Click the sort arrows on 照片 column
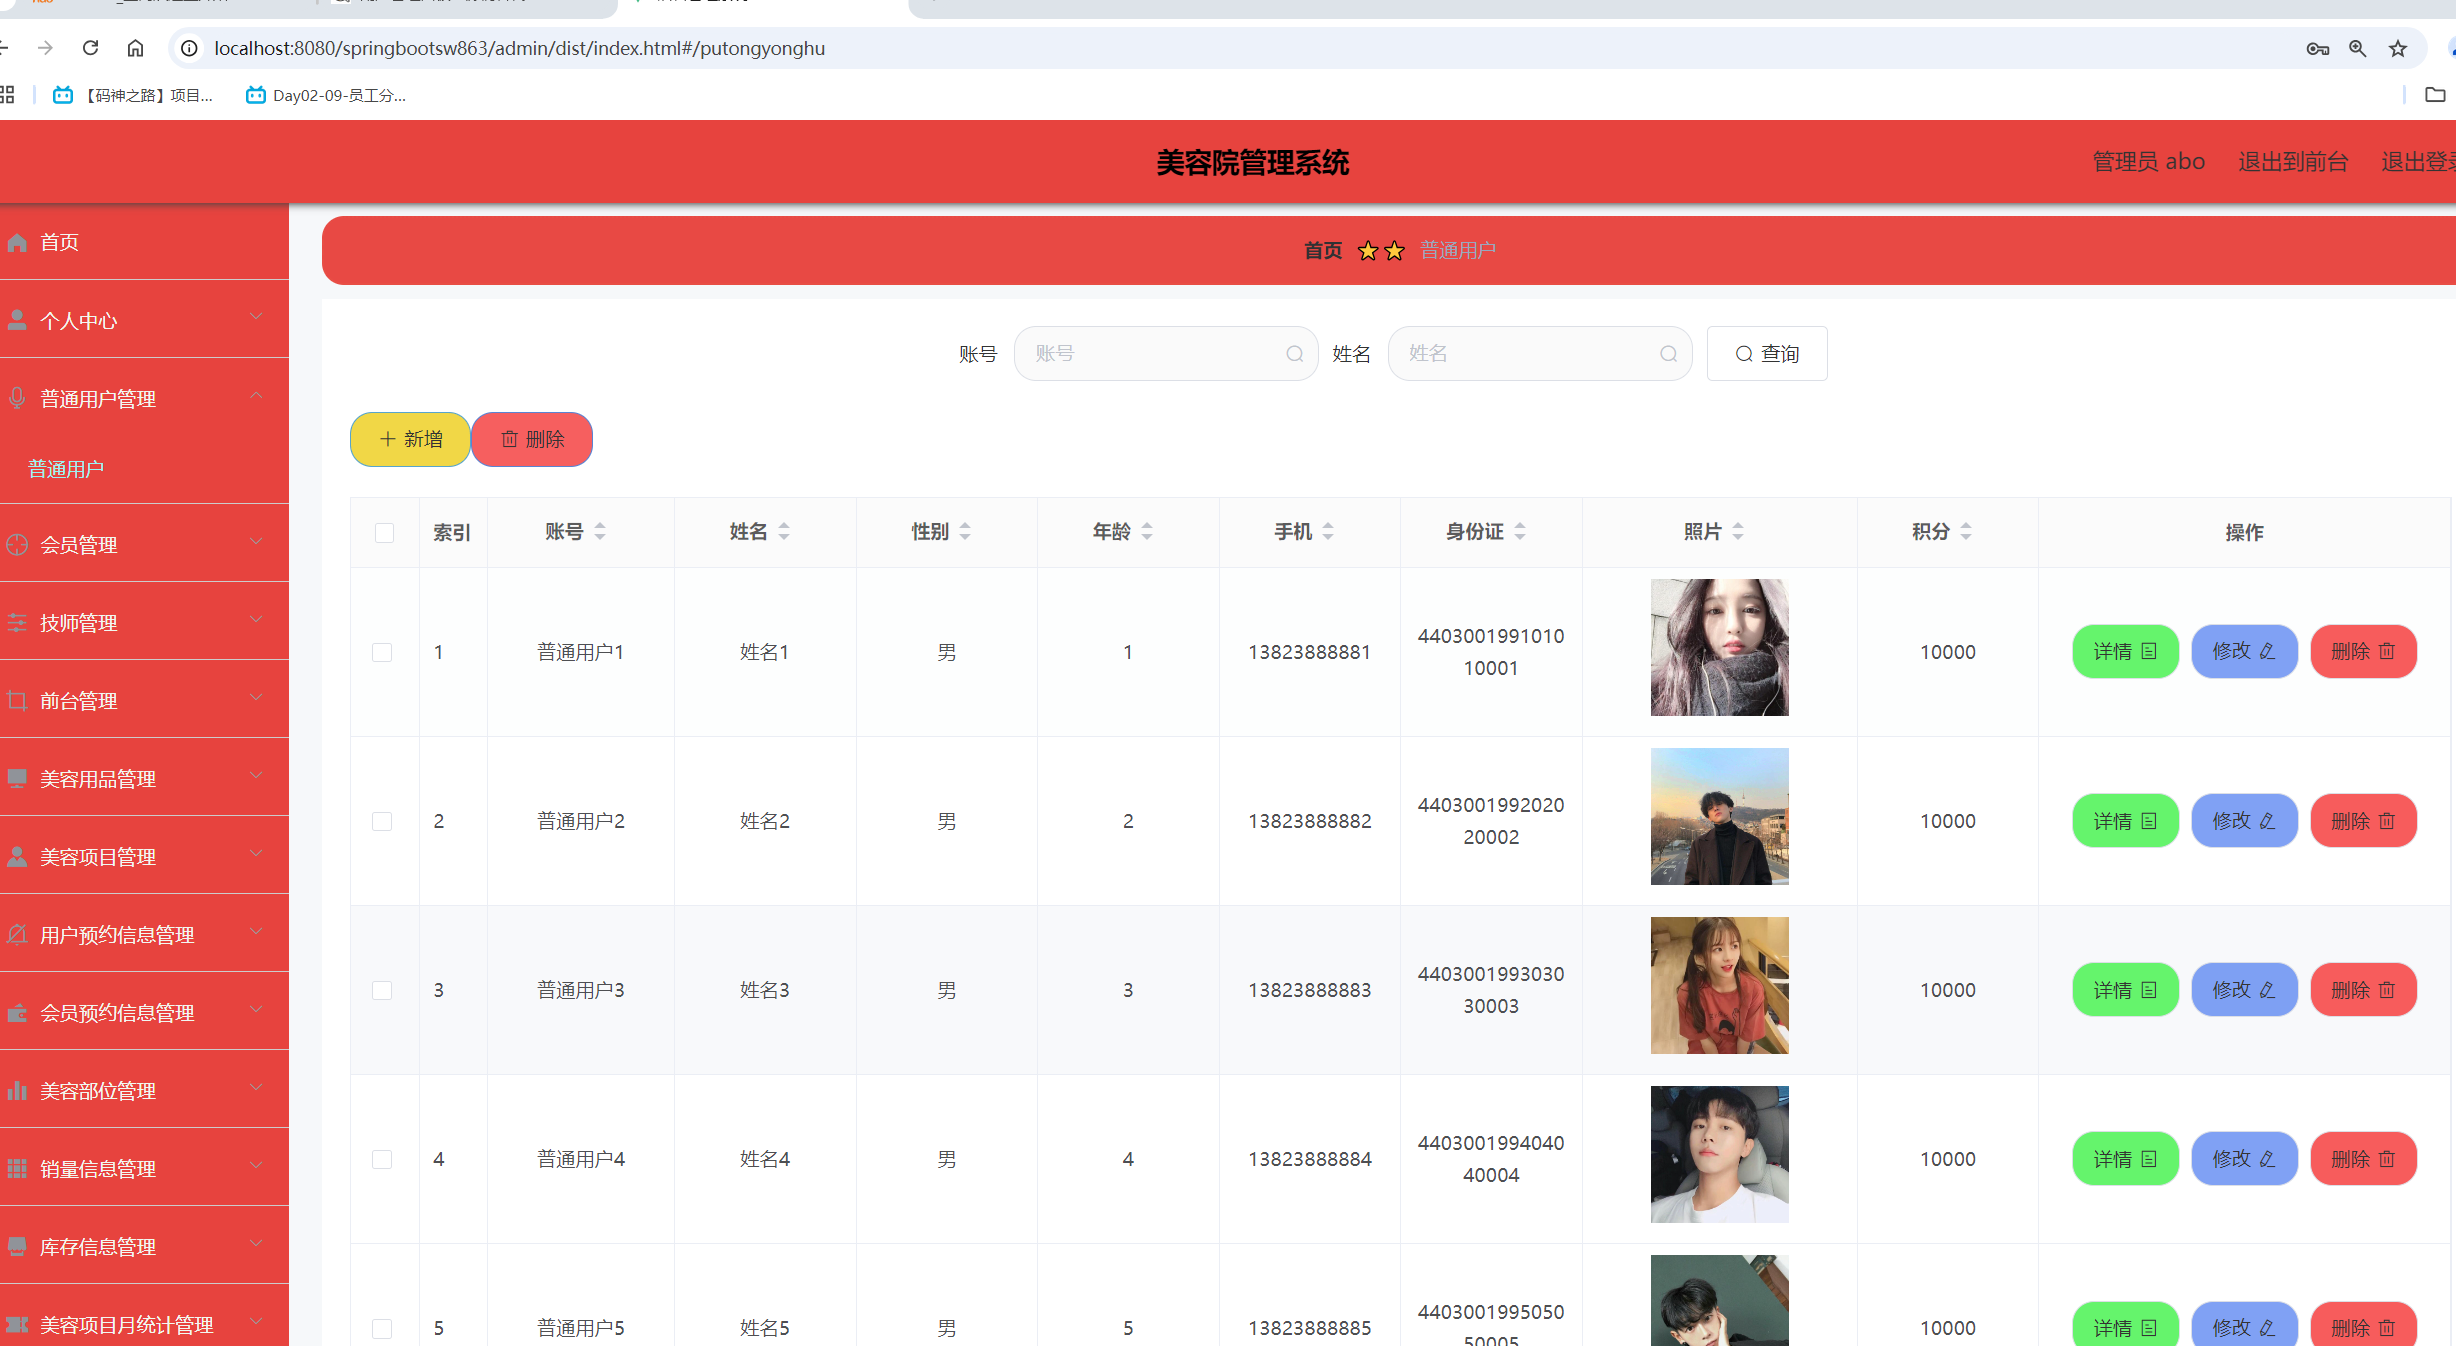This screenshot has width=2456, height=1346. pos(1738,532)
